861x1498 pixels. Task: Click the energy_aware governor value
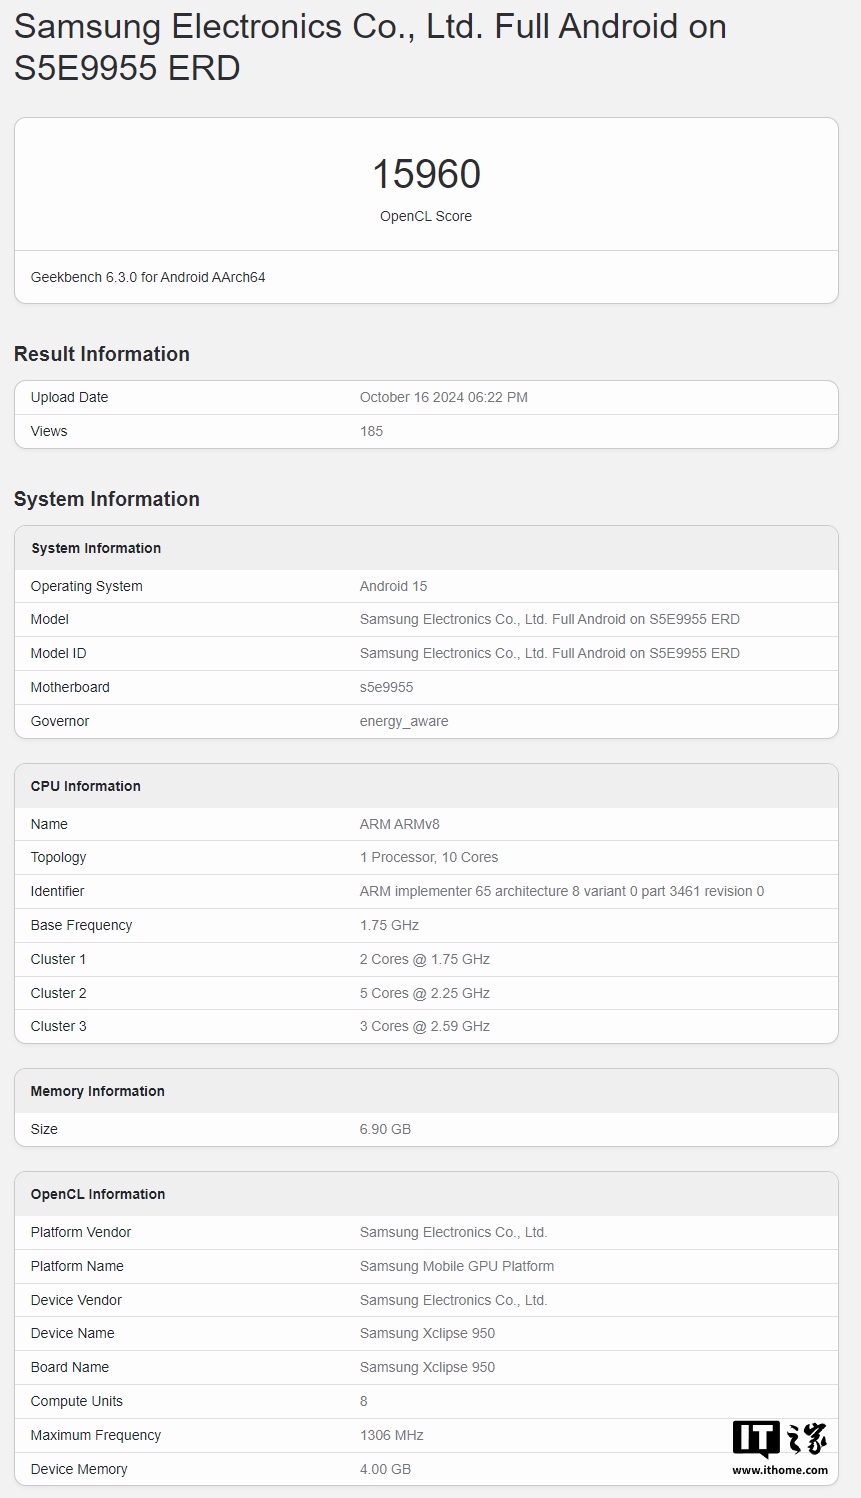pos(404,721)
